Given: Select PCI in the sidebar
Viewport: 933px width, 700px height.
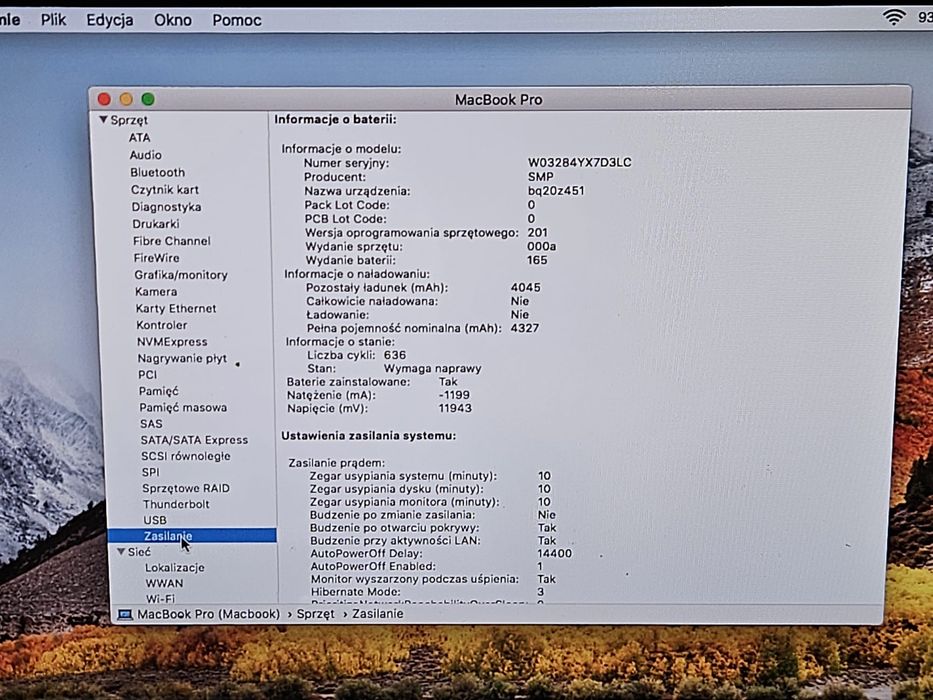Looking at the screenshot, I should tap(148, 374).
